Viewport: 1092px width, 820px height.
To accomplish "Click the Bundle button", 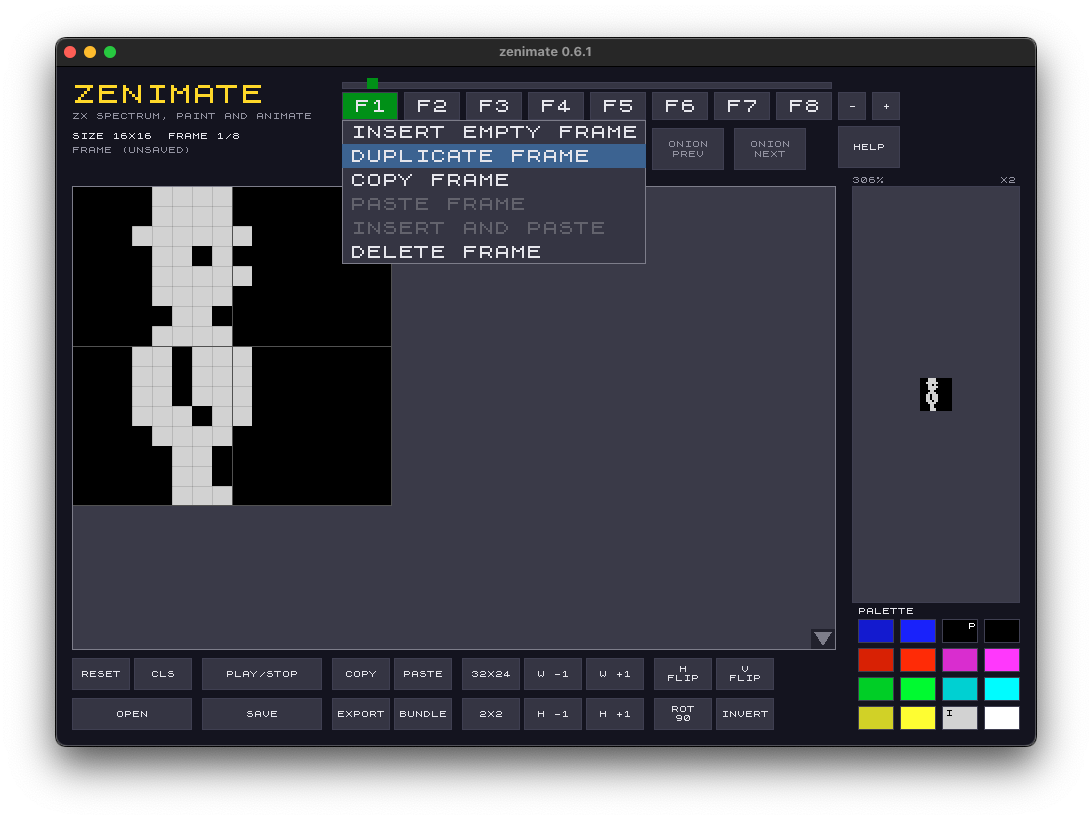I will coord(423,713).
